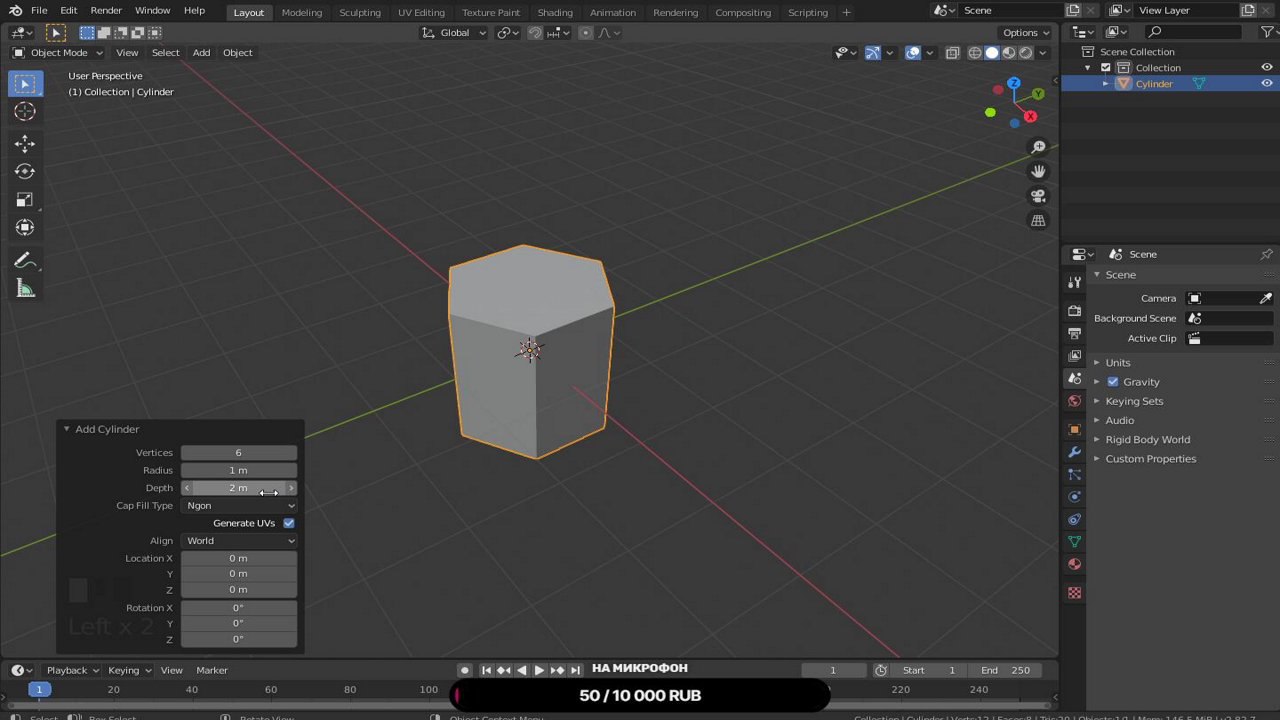
Task: Hide the Cylinder with its eye icon
Action: (x=1267, y=84)
